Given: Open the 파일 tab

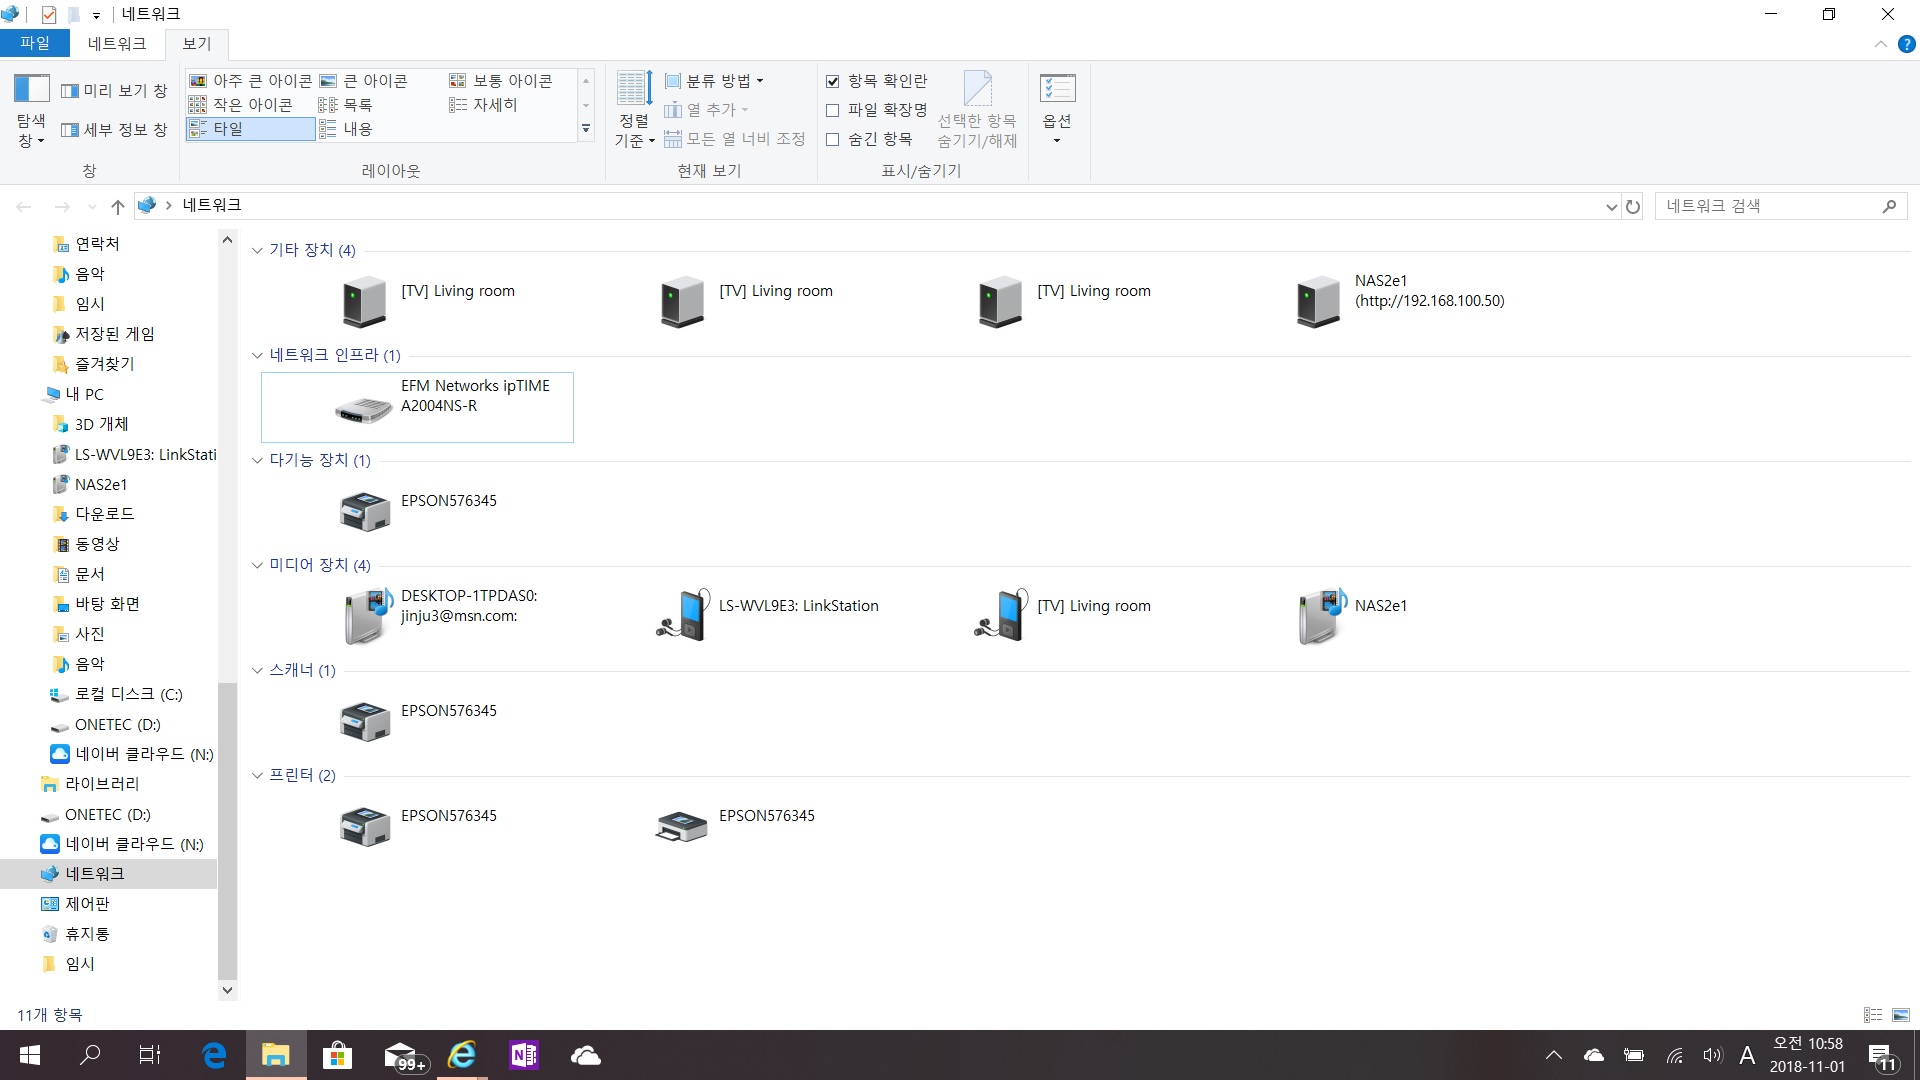Looking at the screenshot, I should 35,43.
